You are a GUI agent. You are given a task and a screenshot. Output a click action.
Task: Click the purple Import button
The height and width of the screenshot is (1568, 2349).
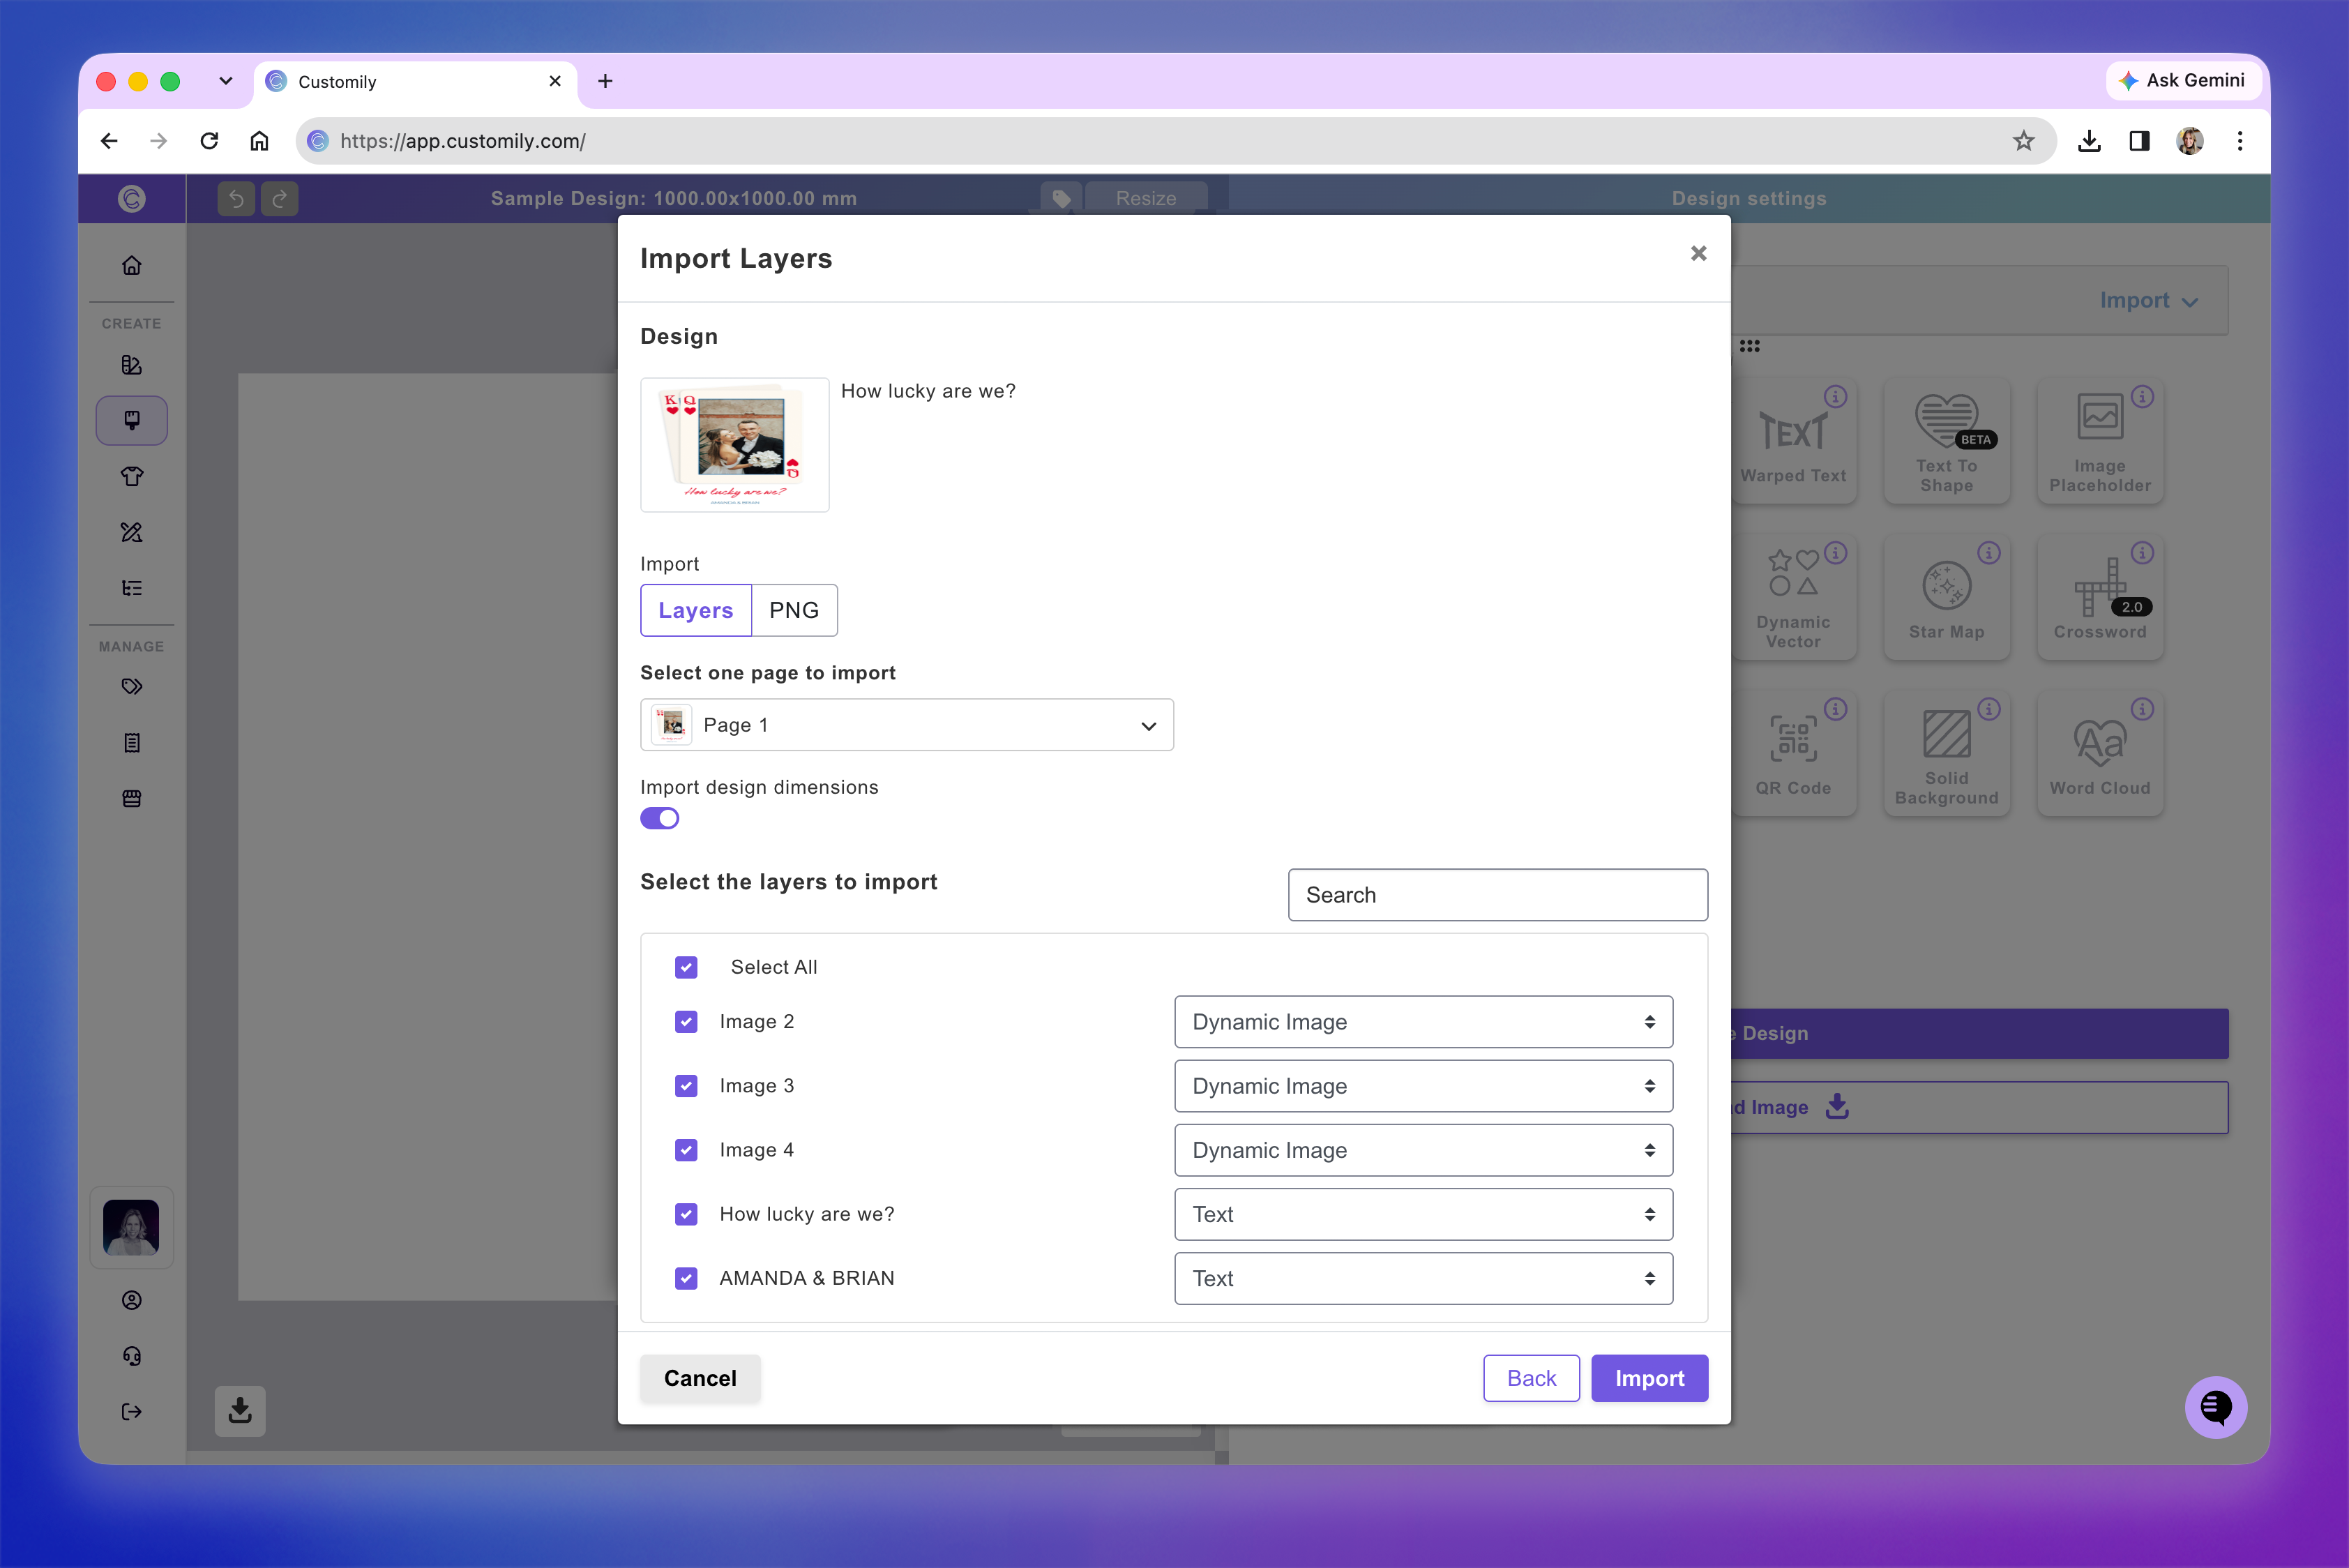click(1649, 1378)
